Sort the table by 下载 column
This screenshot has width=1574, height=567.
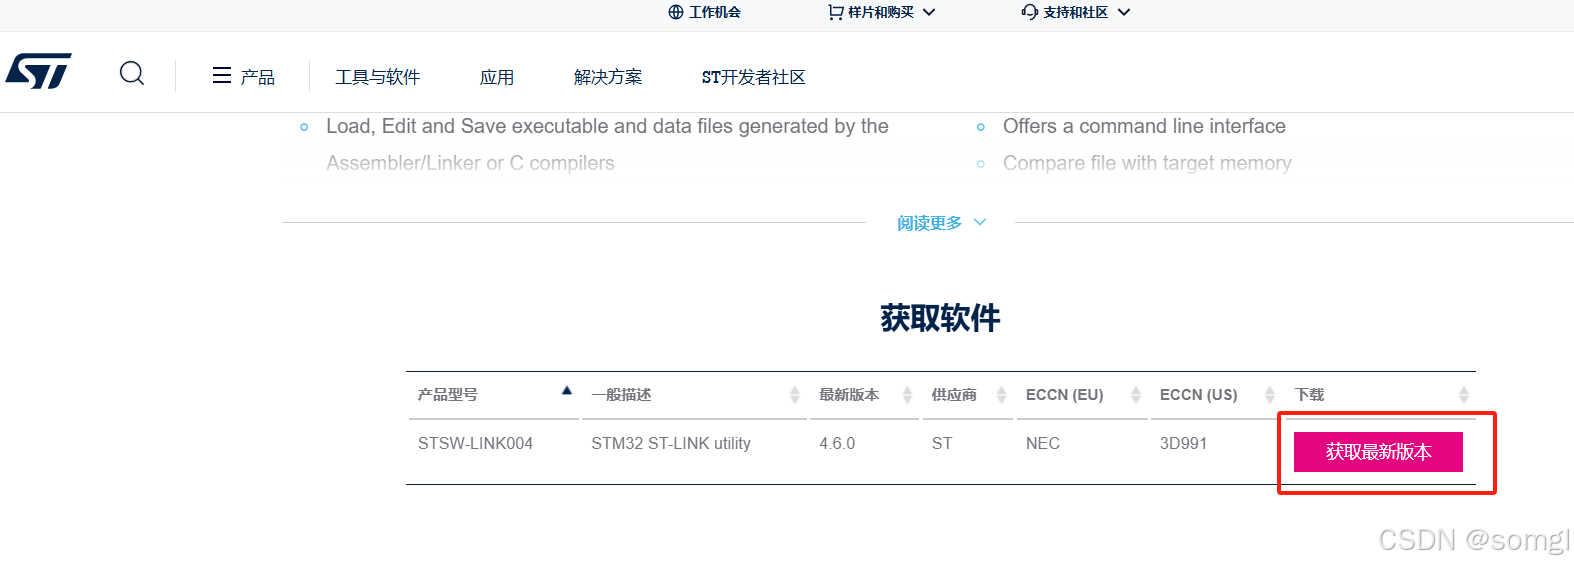click(x=1381, y=395)
